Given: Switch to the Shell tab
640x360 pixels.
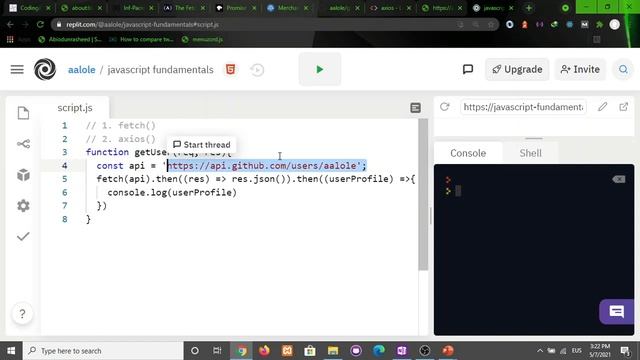Looking at the screenshot, I should tap(530, 153).
